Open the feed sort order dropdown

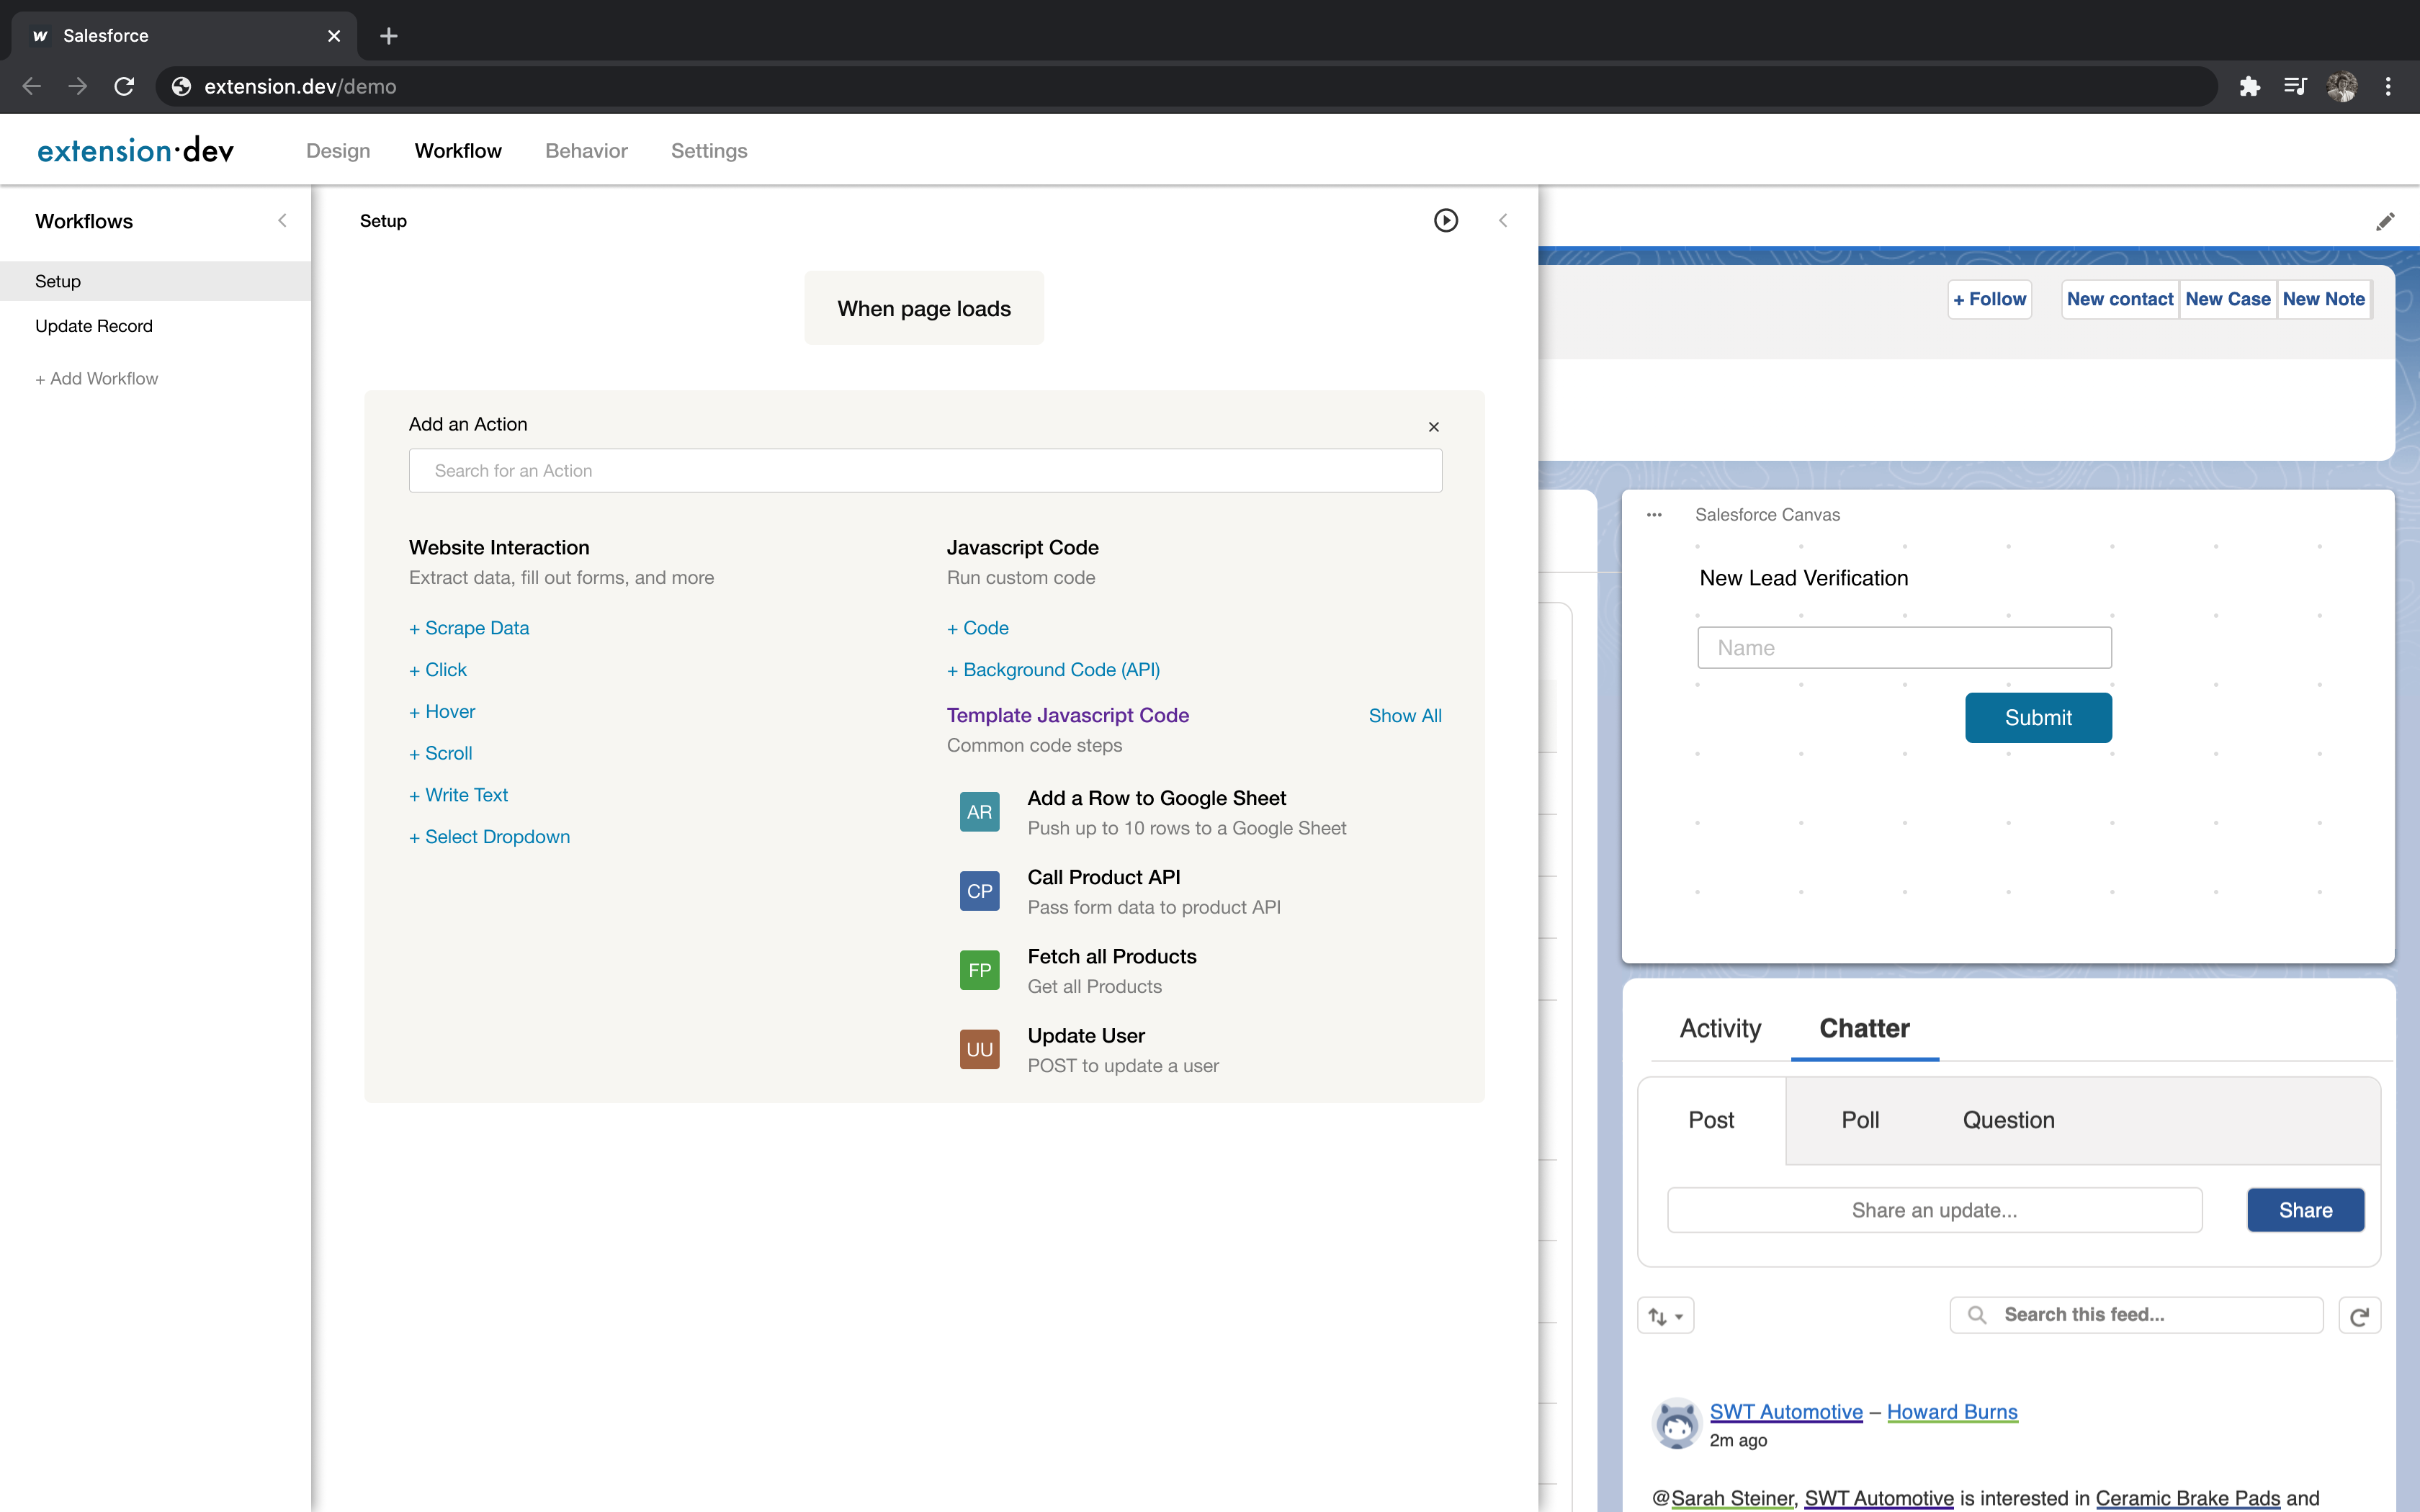(1665, 1315)
